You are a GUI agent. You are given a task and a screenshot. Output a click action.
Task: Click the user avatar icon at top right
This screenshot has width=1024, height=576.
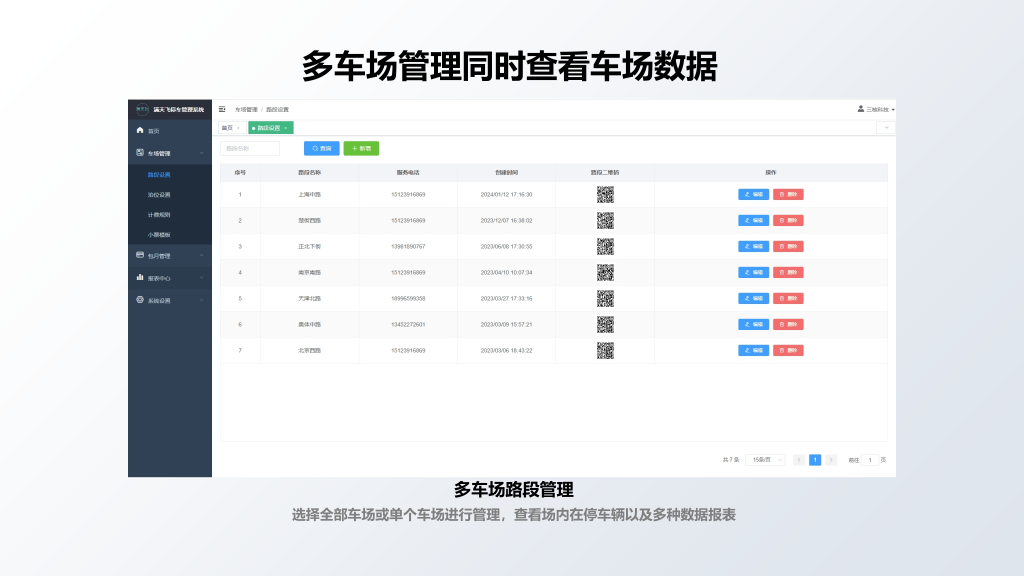(860, 109)
